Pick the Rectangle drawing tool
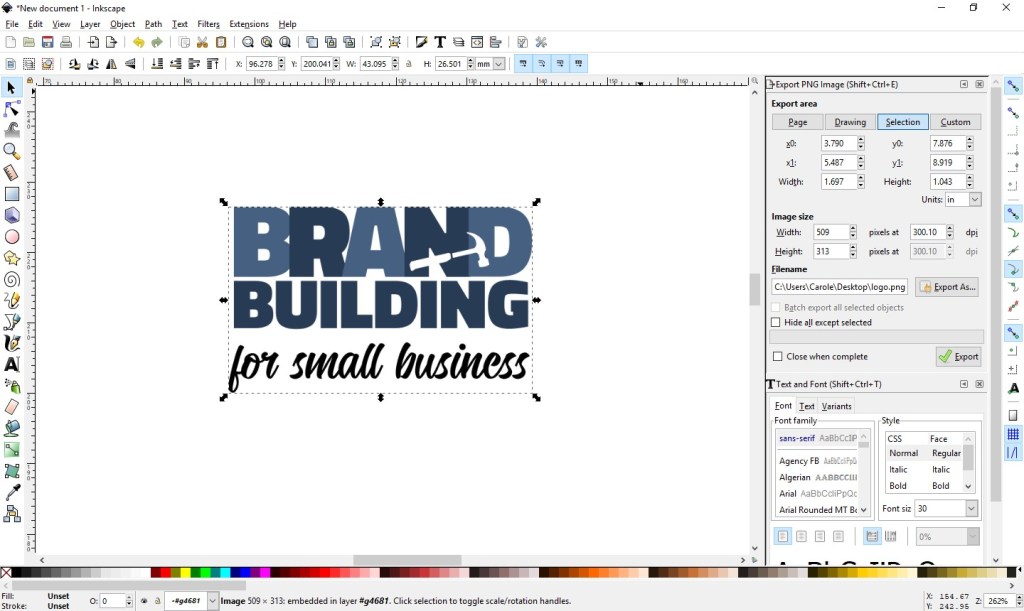 (12, 194)
